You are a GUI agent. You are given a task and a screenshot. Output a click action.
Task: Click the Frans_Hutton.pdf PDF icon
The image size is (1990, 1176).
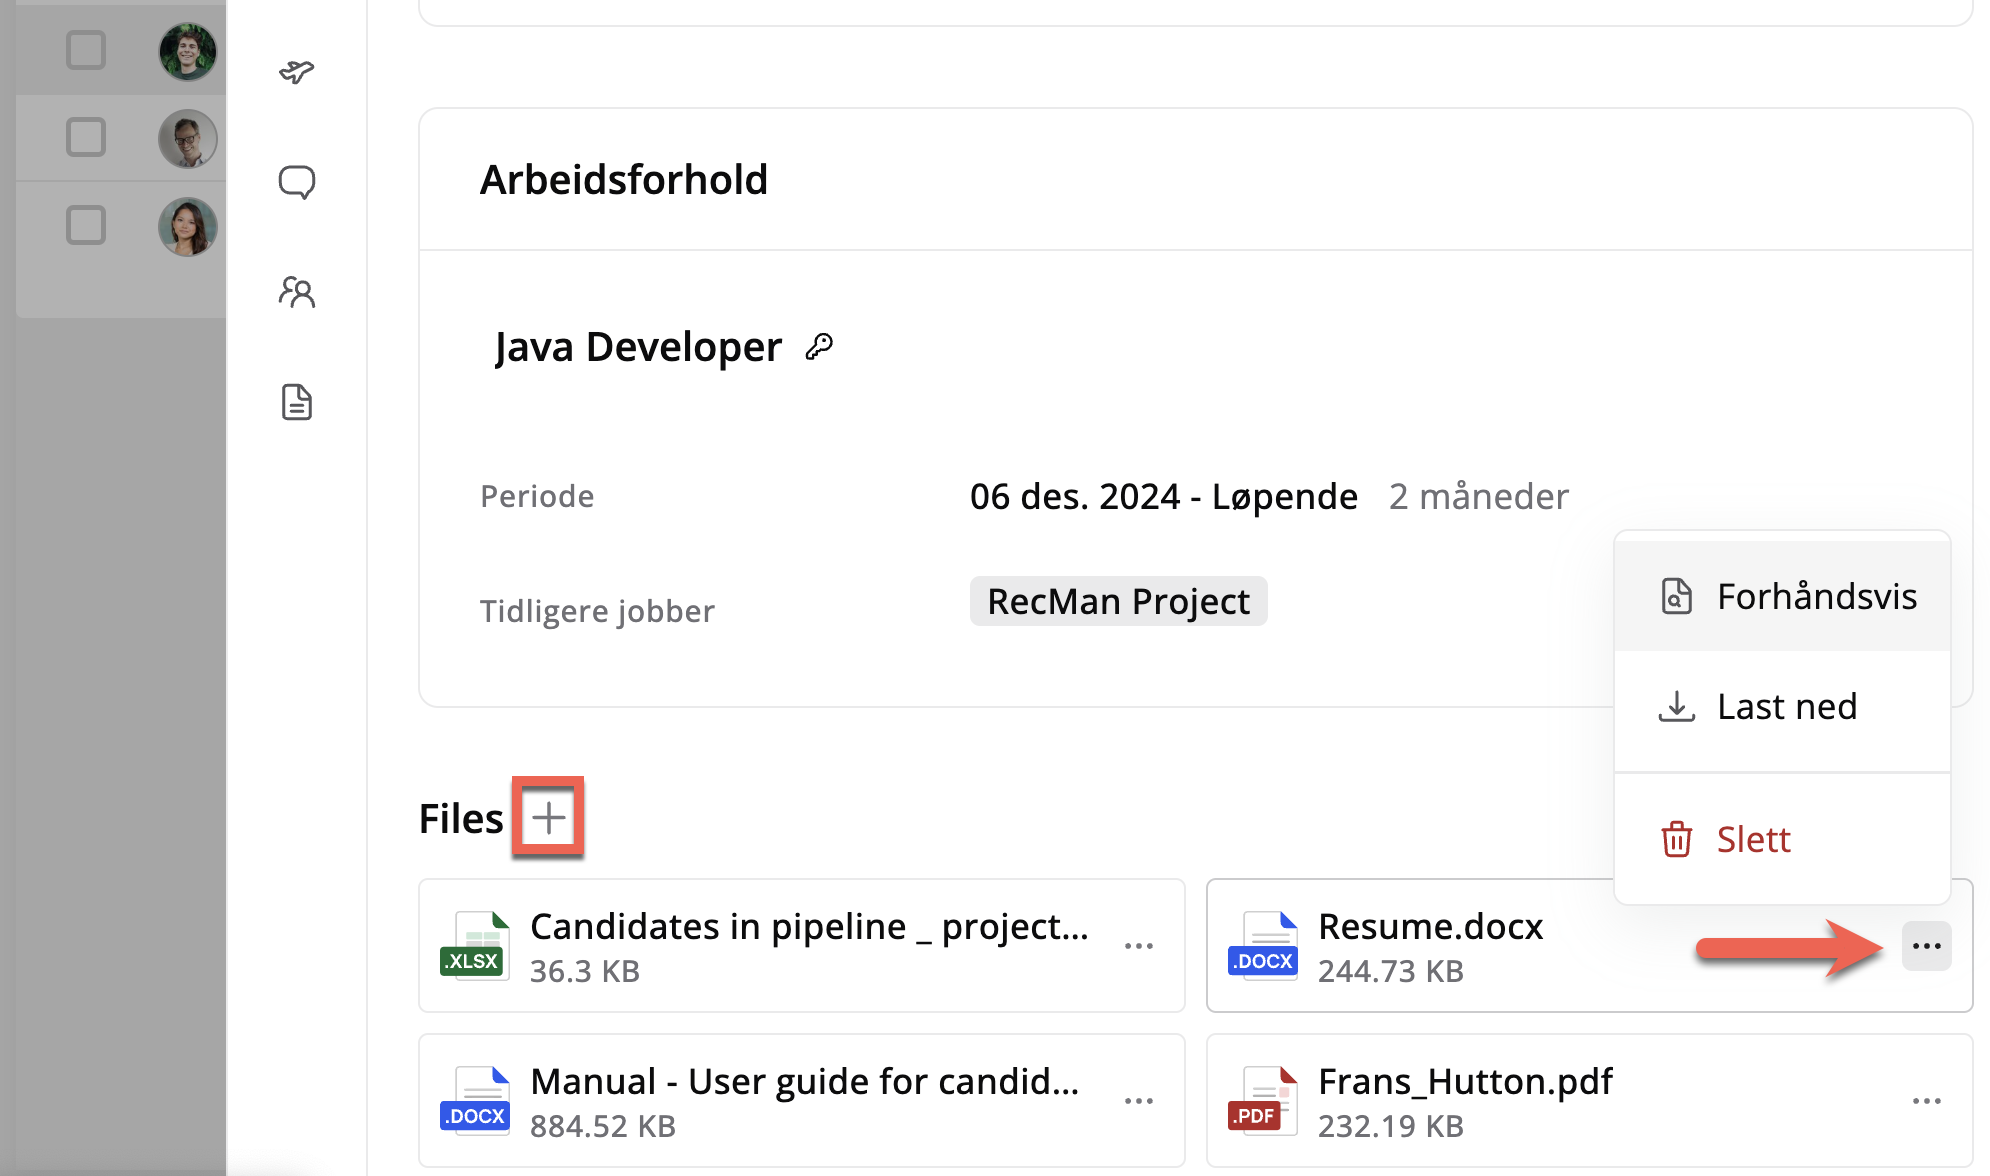(1263, 1101)
